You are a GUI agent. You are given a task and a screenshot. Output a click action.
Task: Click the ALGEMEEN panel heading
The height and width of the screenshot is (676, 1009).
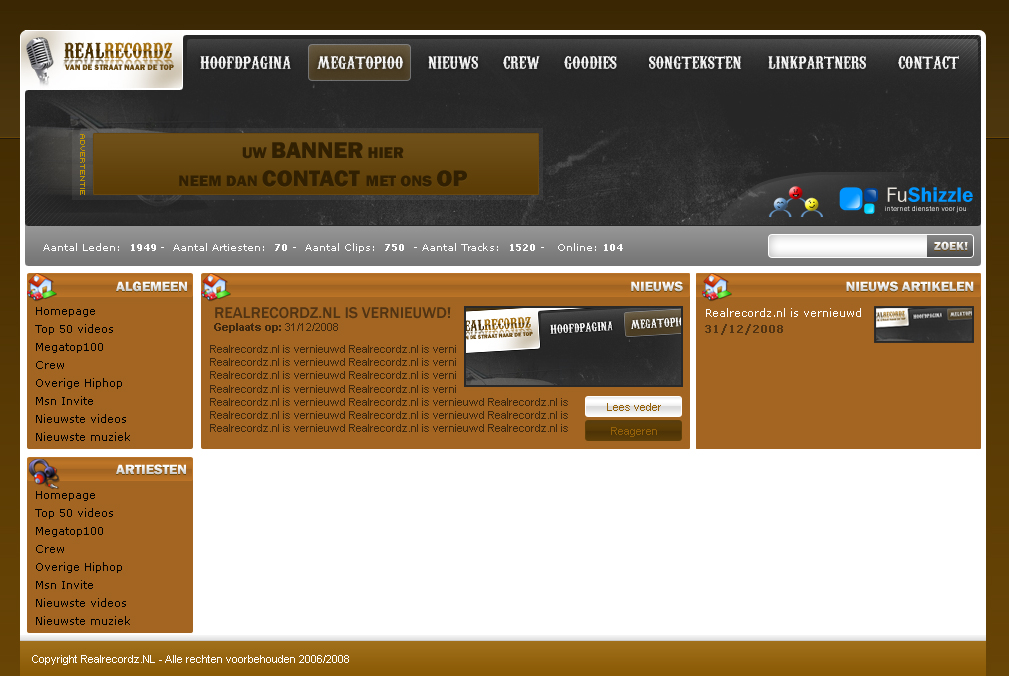point(152,287)
